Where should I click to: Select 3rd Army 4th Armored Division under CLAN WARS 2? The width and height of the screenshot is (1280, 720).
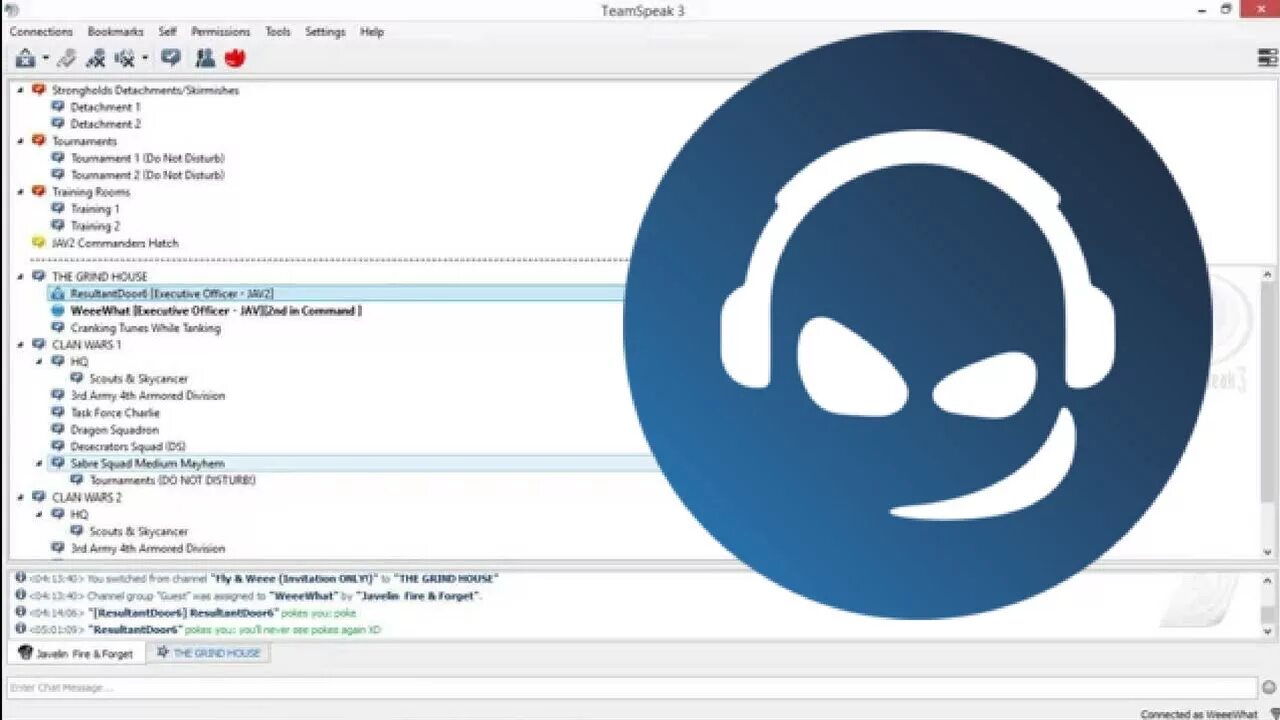(x=148, y=548)
